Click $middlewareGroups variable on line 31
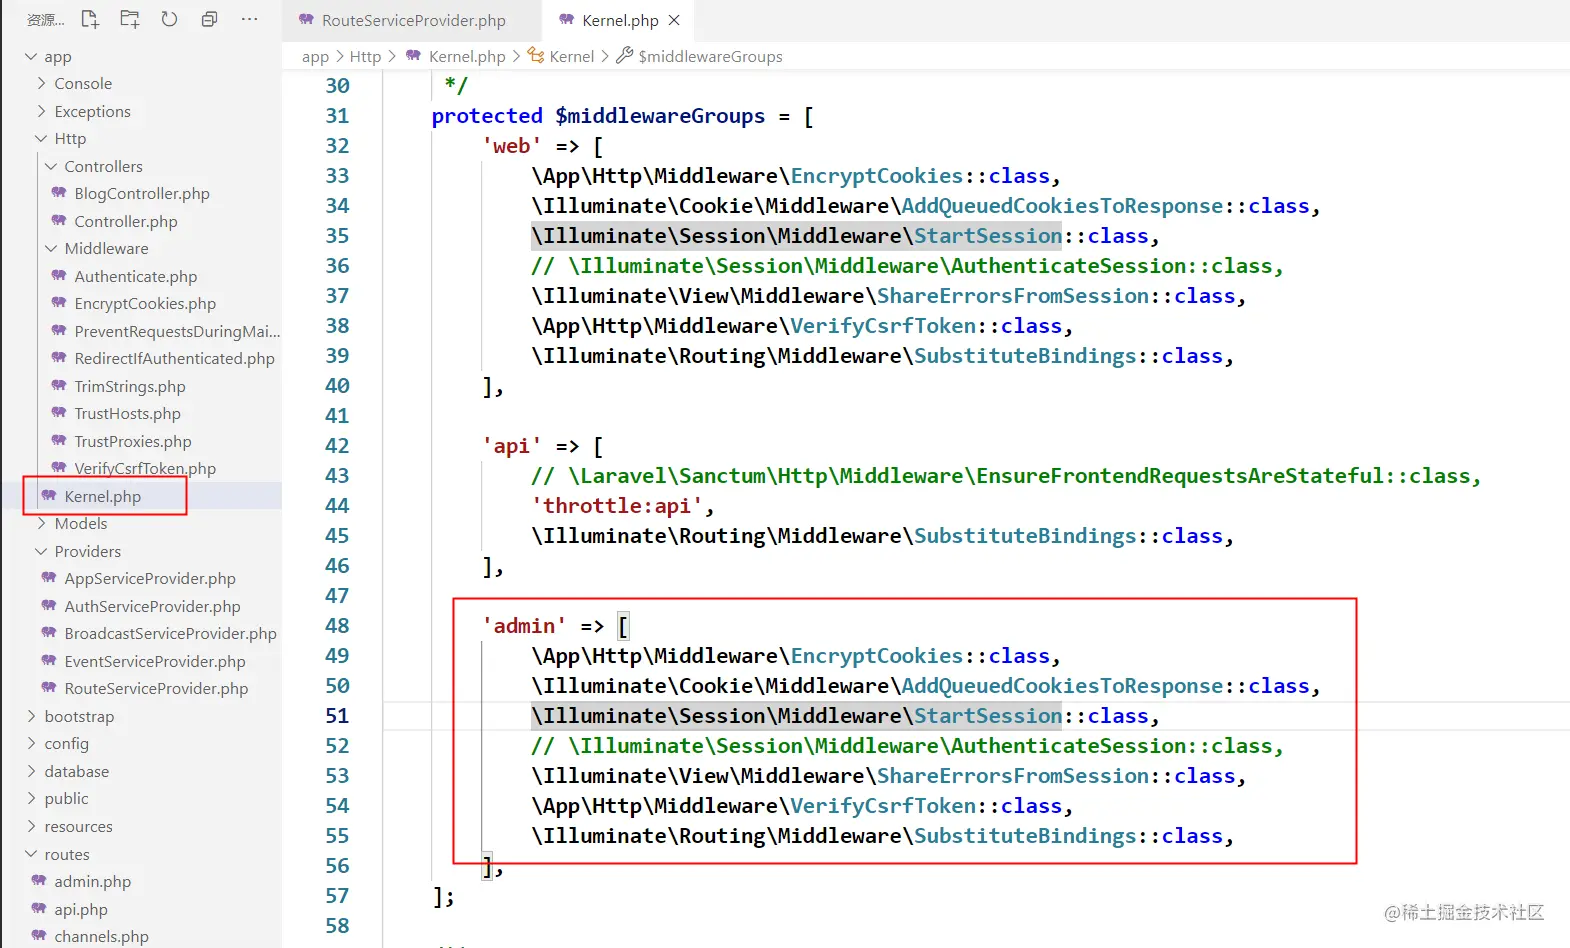The height and width of the screenshot is (948, 1570). [x=660, y=116]
